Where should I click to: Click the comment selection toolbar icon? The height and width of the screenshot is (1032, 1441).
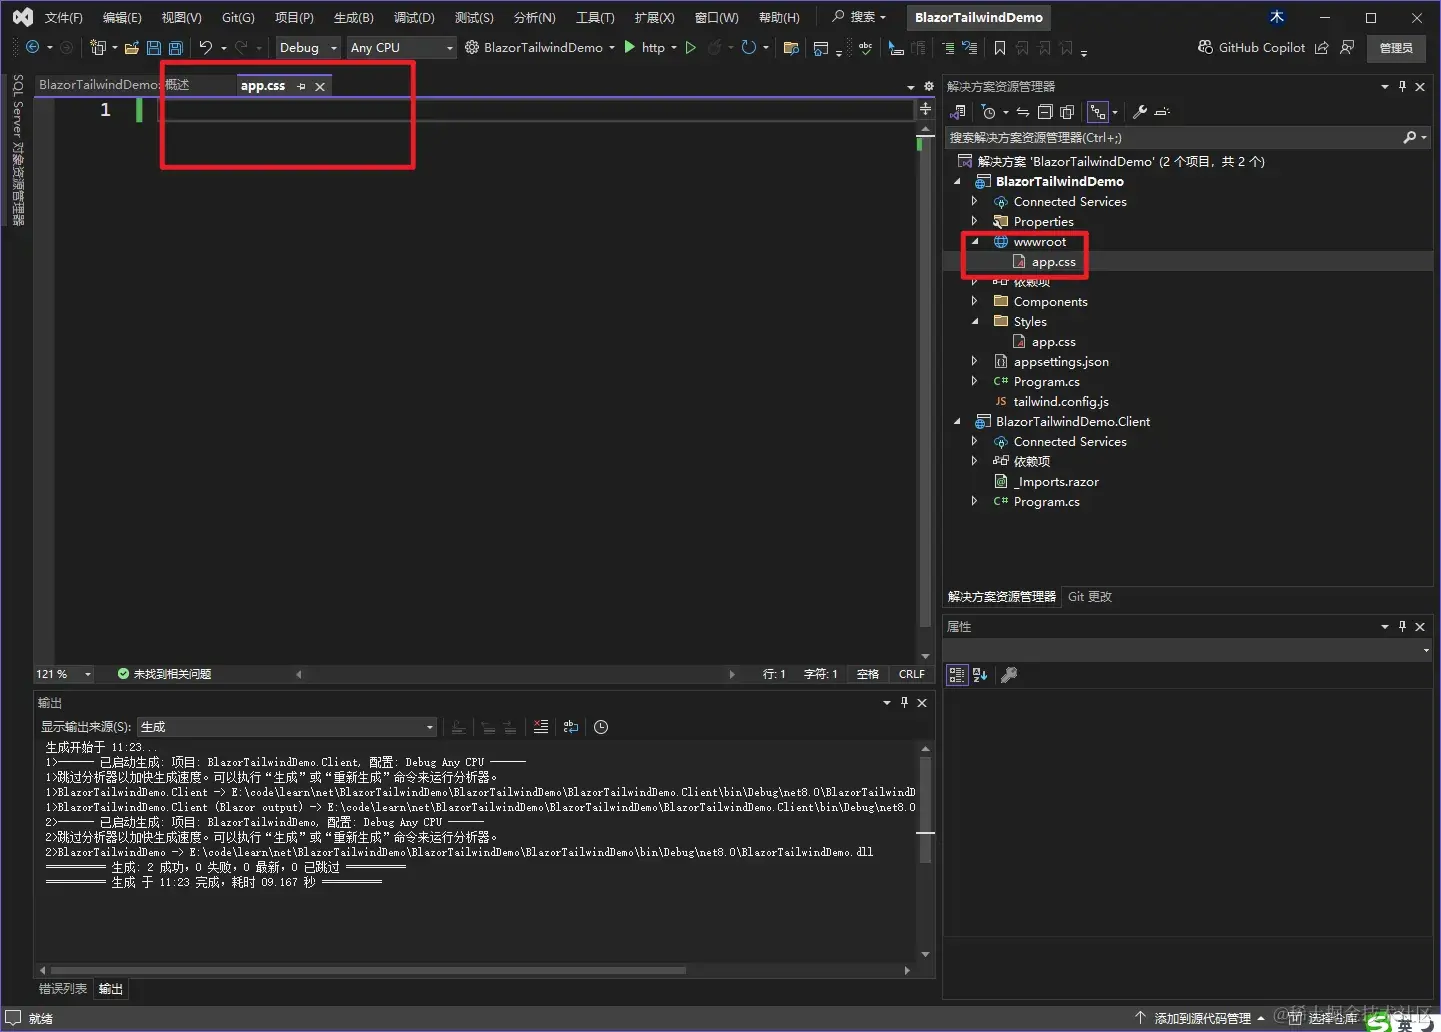pyautogui.click(x=947, y=48)
